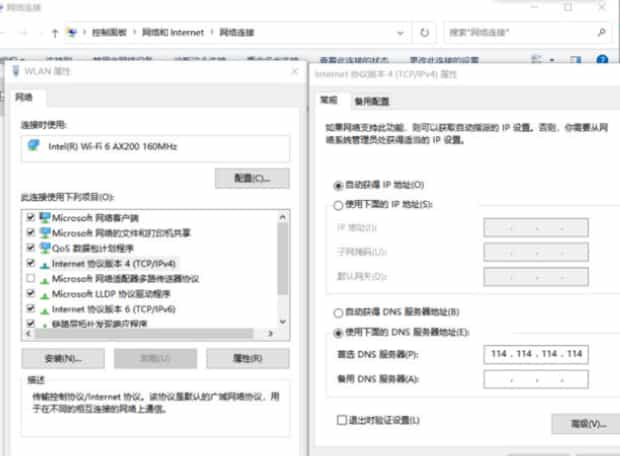The image size is (620, 456).
Task: Click the up-arrow navigation icon in address bar
Action: tap(53, 32)
